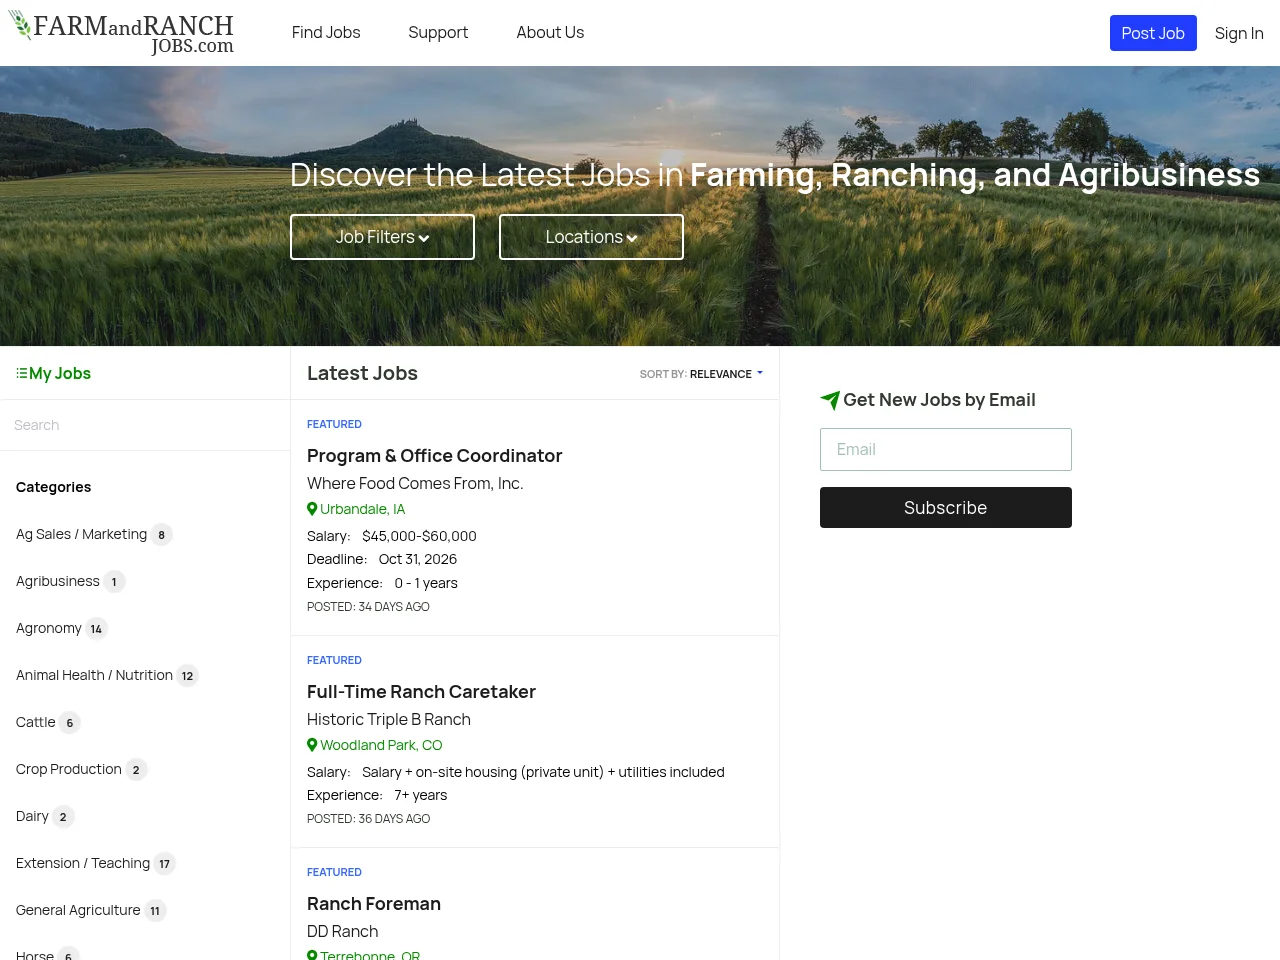The image size is (1280, 960).
Task: Go to the About Us page
Action: [x=550, y=33]
